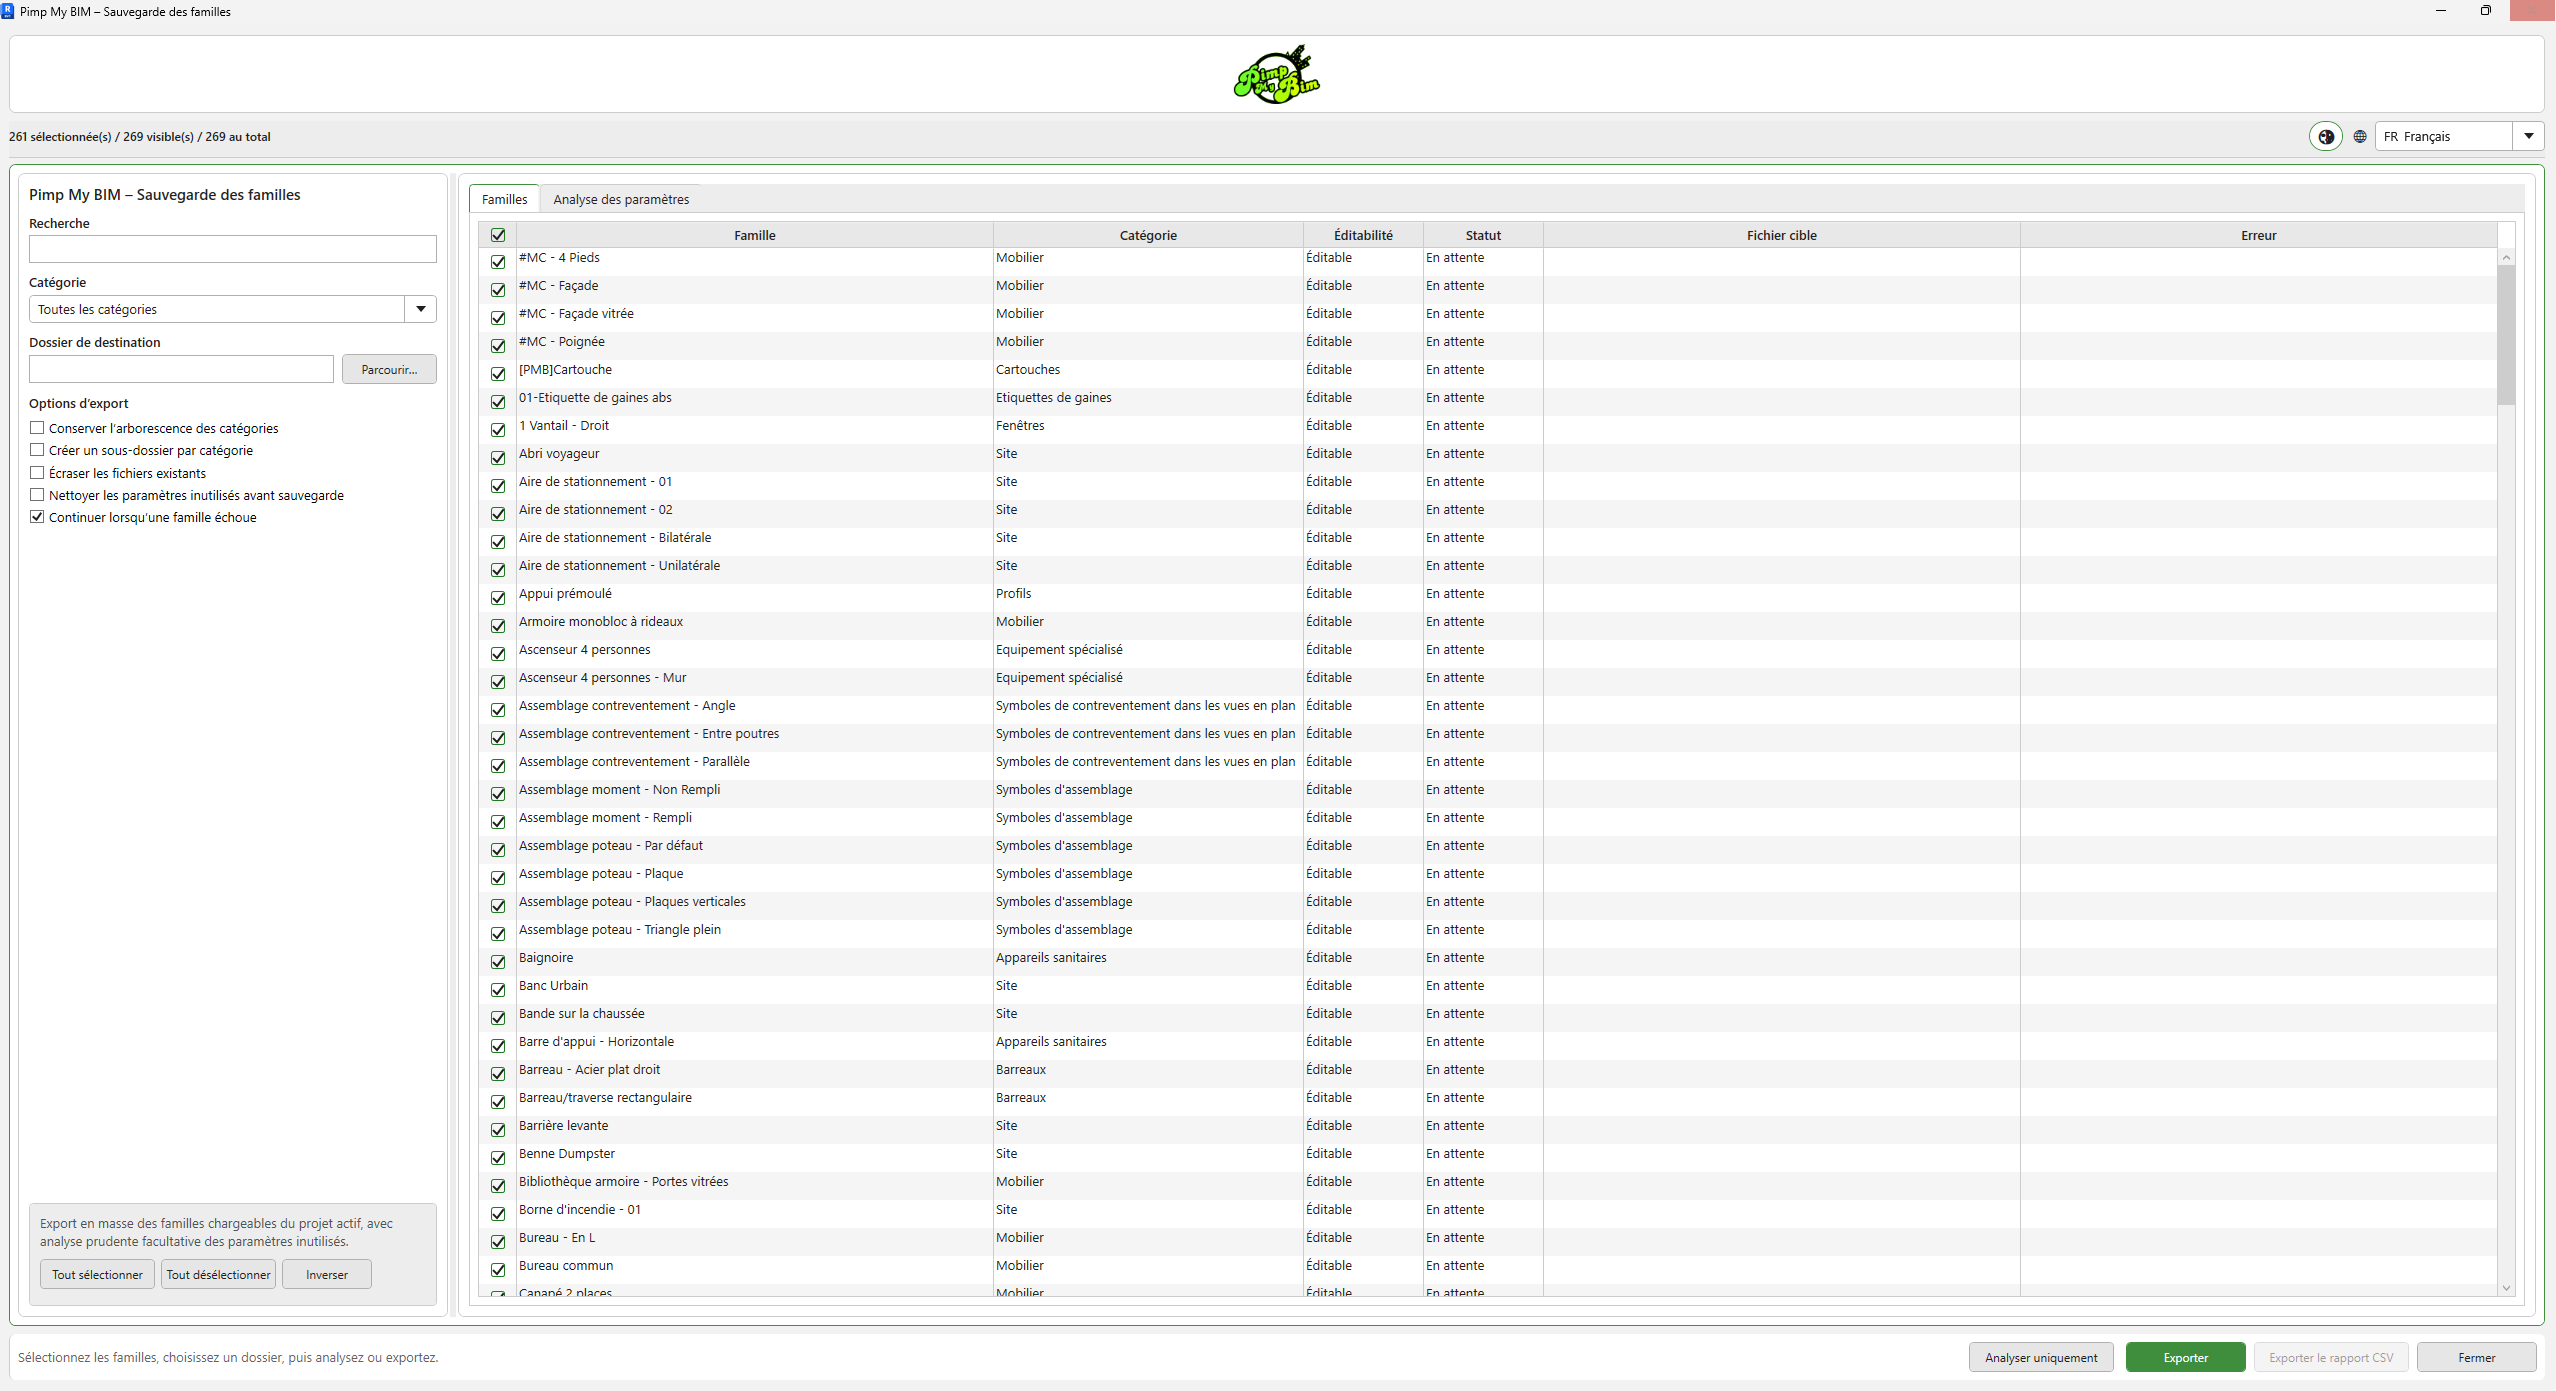Click Analyser uniquement button
The image size is (2556, 1391).
tap(2041, 1358)
